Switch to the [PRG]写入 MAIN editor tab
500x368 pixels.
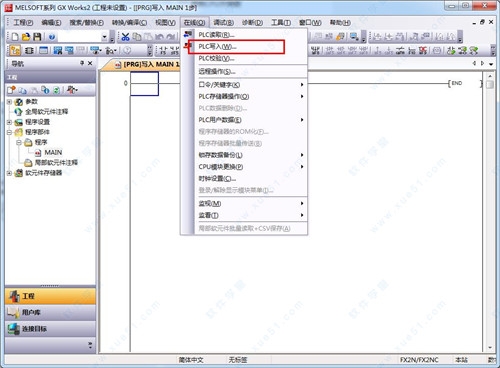[x=147, y=64]
